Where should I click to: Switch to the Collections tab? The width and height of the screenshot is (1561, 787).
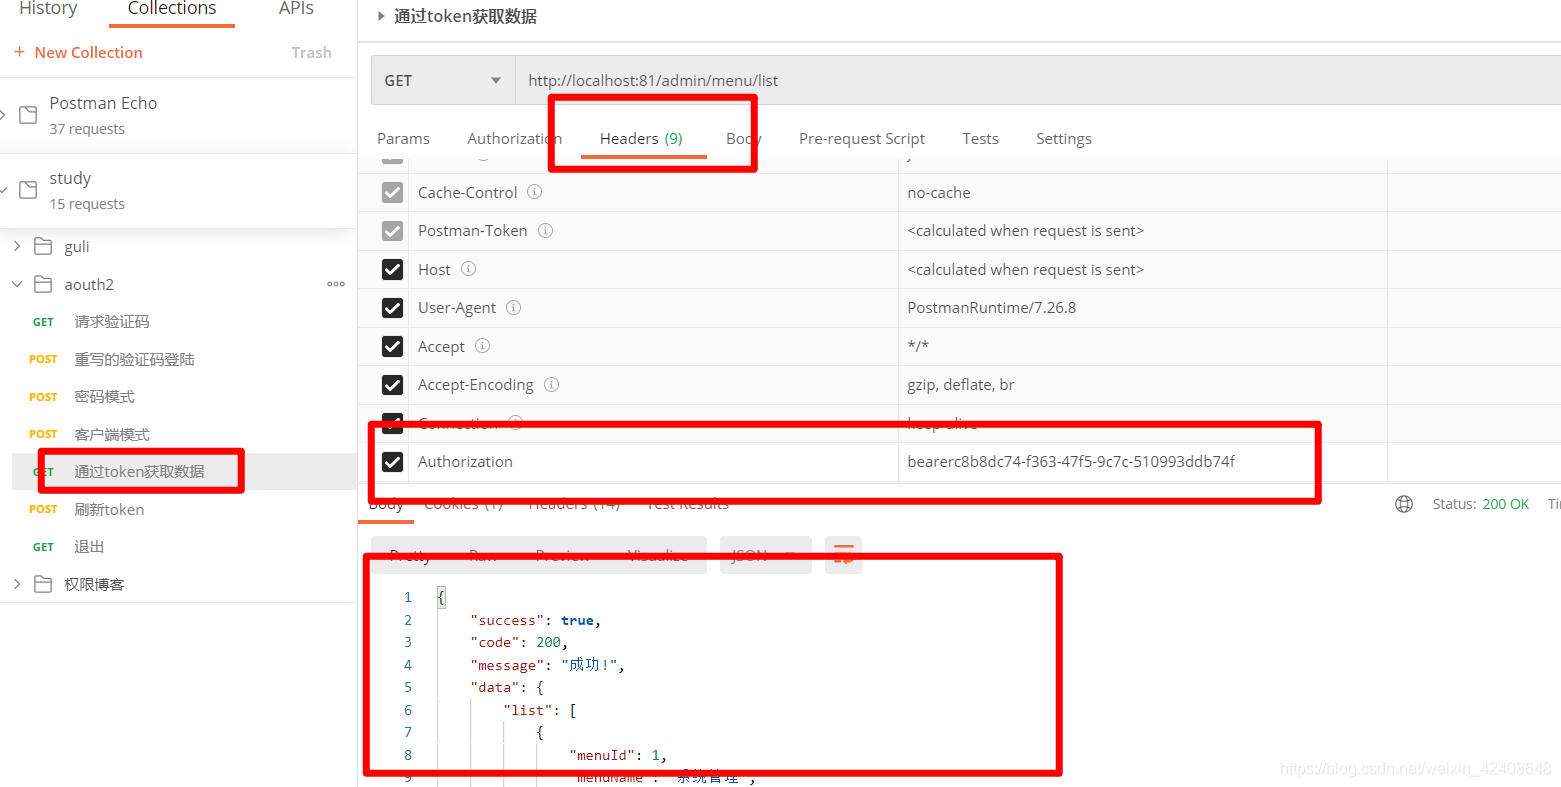[x=172, y=9]
